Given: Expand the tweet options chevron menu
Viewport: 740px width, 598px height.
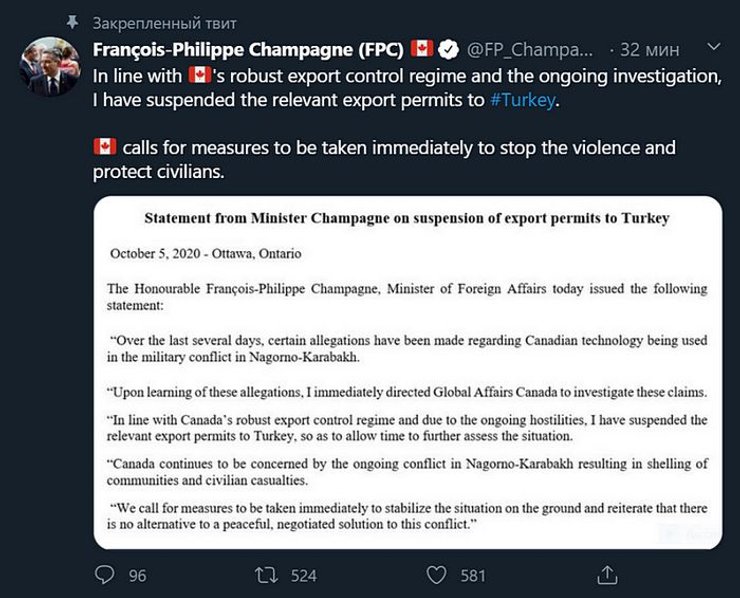Looking at the screenshot, I should pos(713,48).
